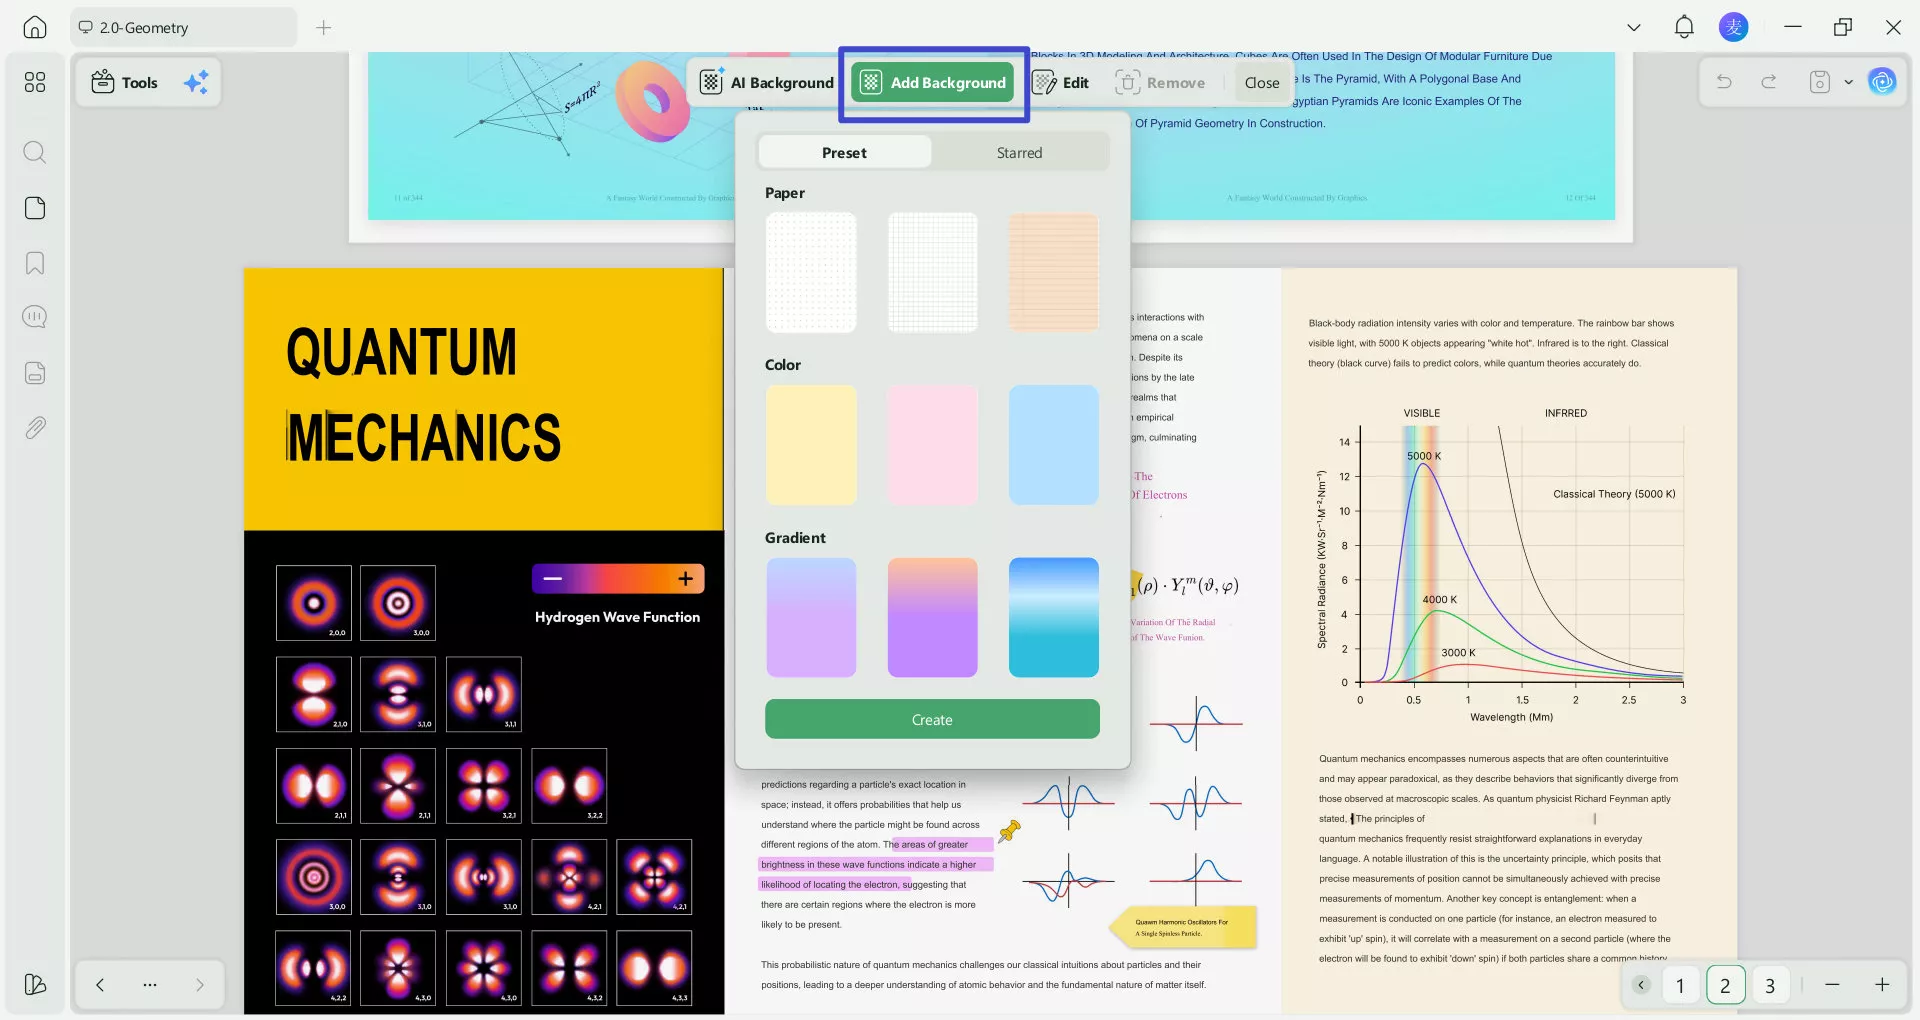This screenshot has height=1020, width=1920.
Task: Choose the light pink color swatch
Action: (933, 445)
